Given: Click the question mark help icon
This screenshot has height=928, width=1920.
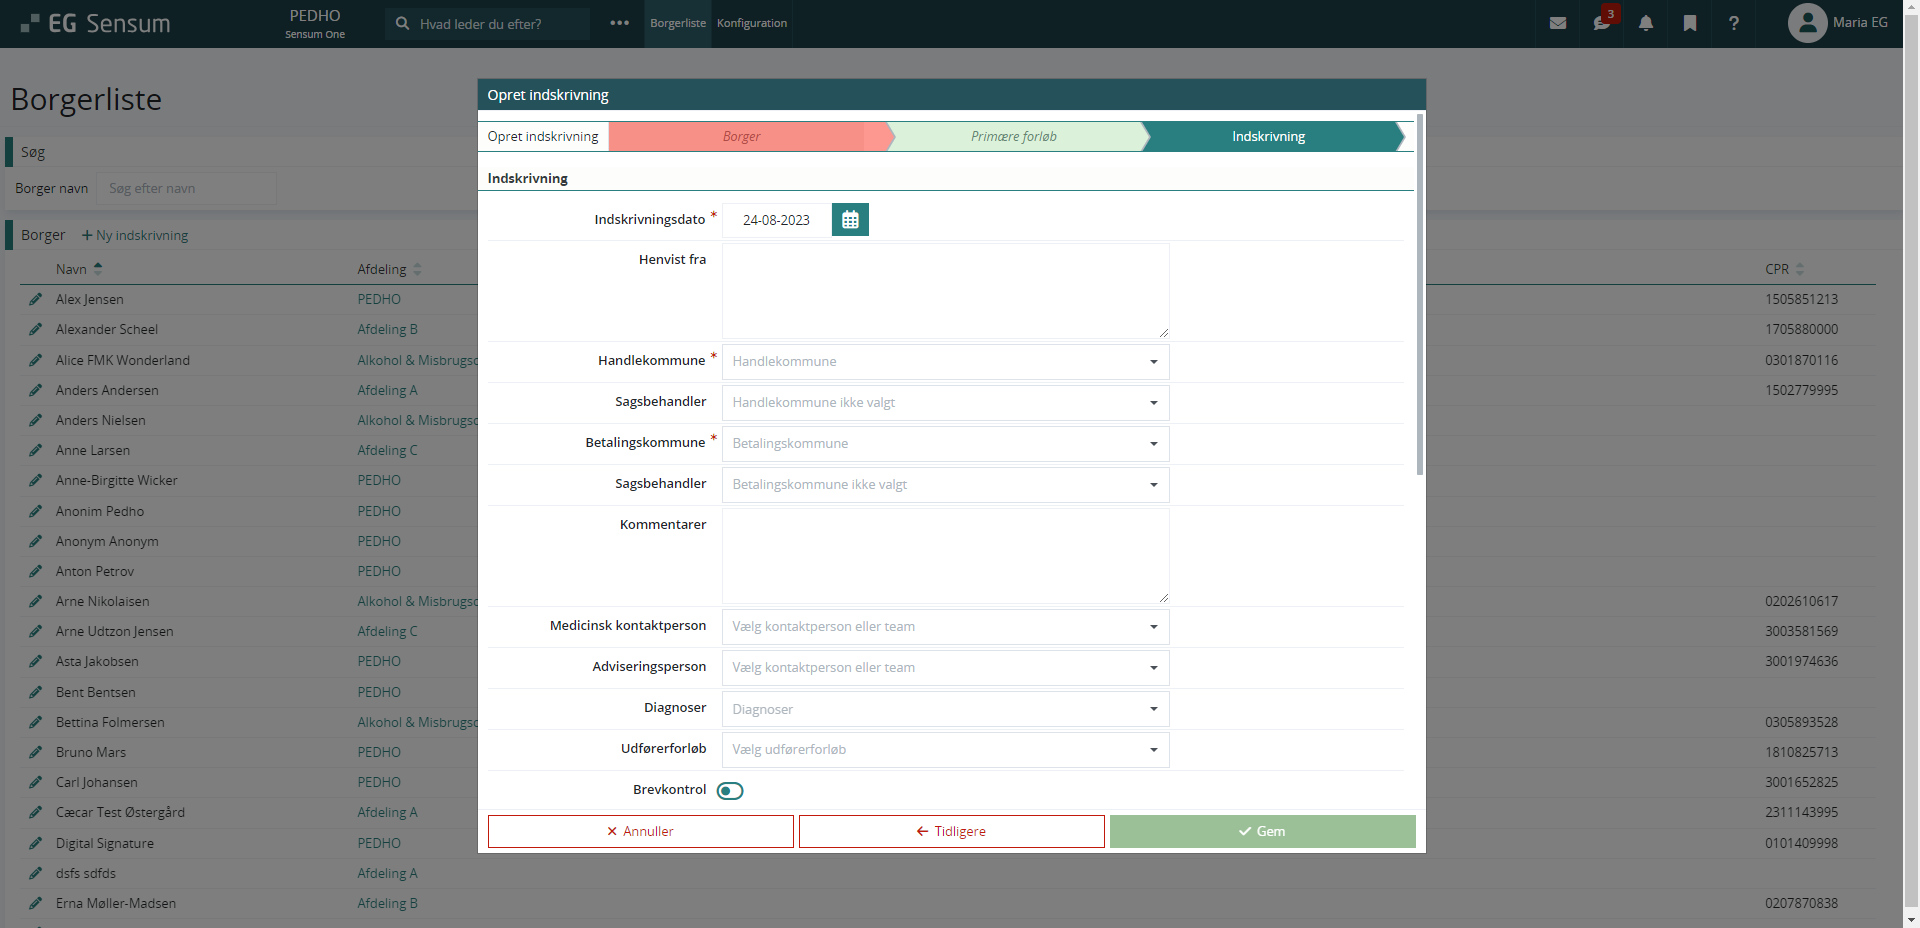Looking at the screenshot, I should pyautogui.click(x=1734, y=23).
